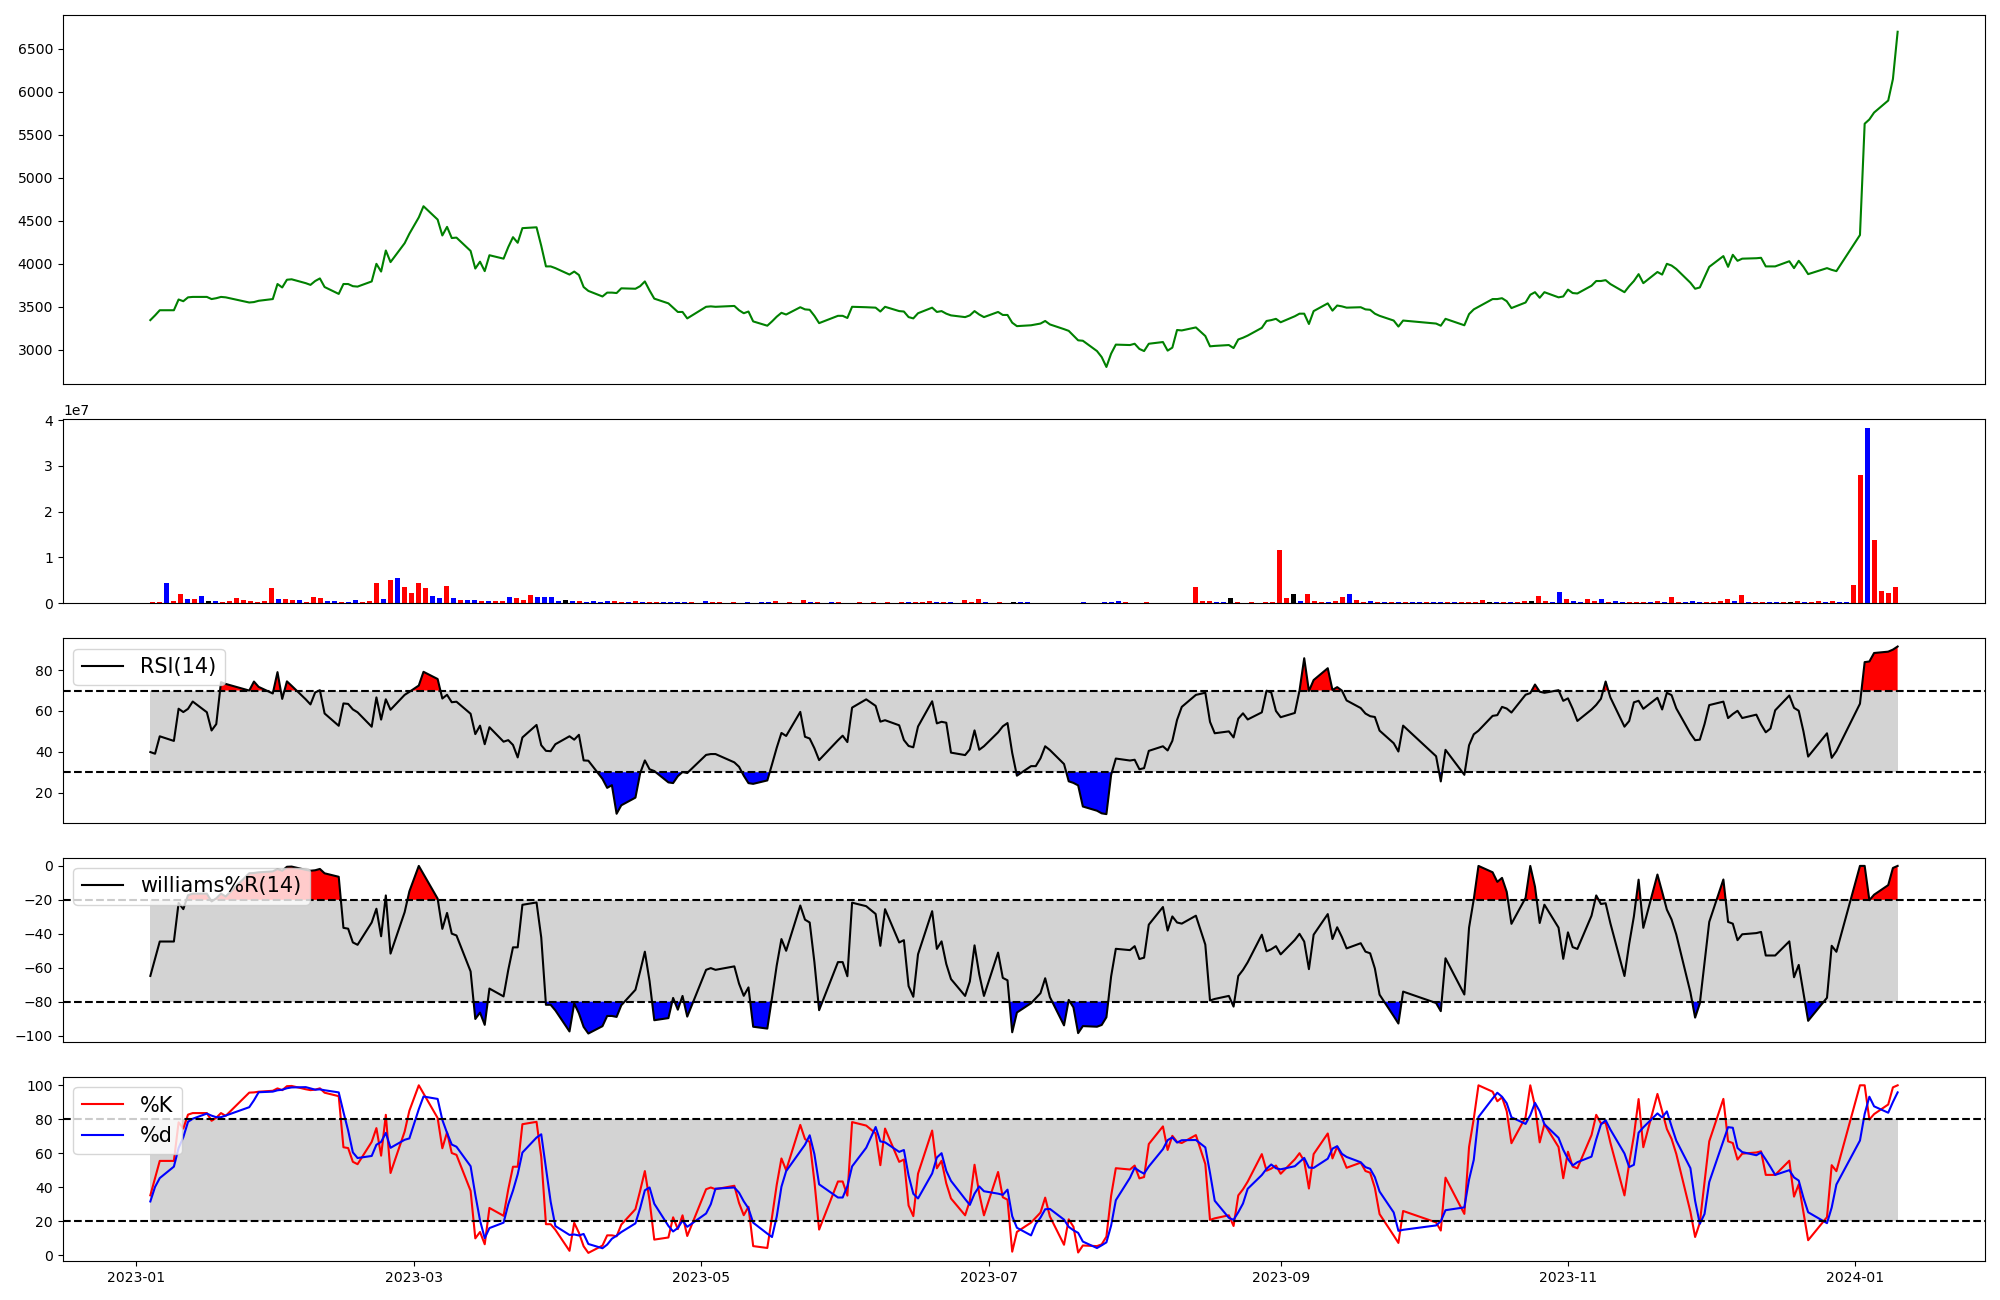This screenshot has height=1300, width=2000.
Task: Click the %d legend entry
Action: (156, 1135)
